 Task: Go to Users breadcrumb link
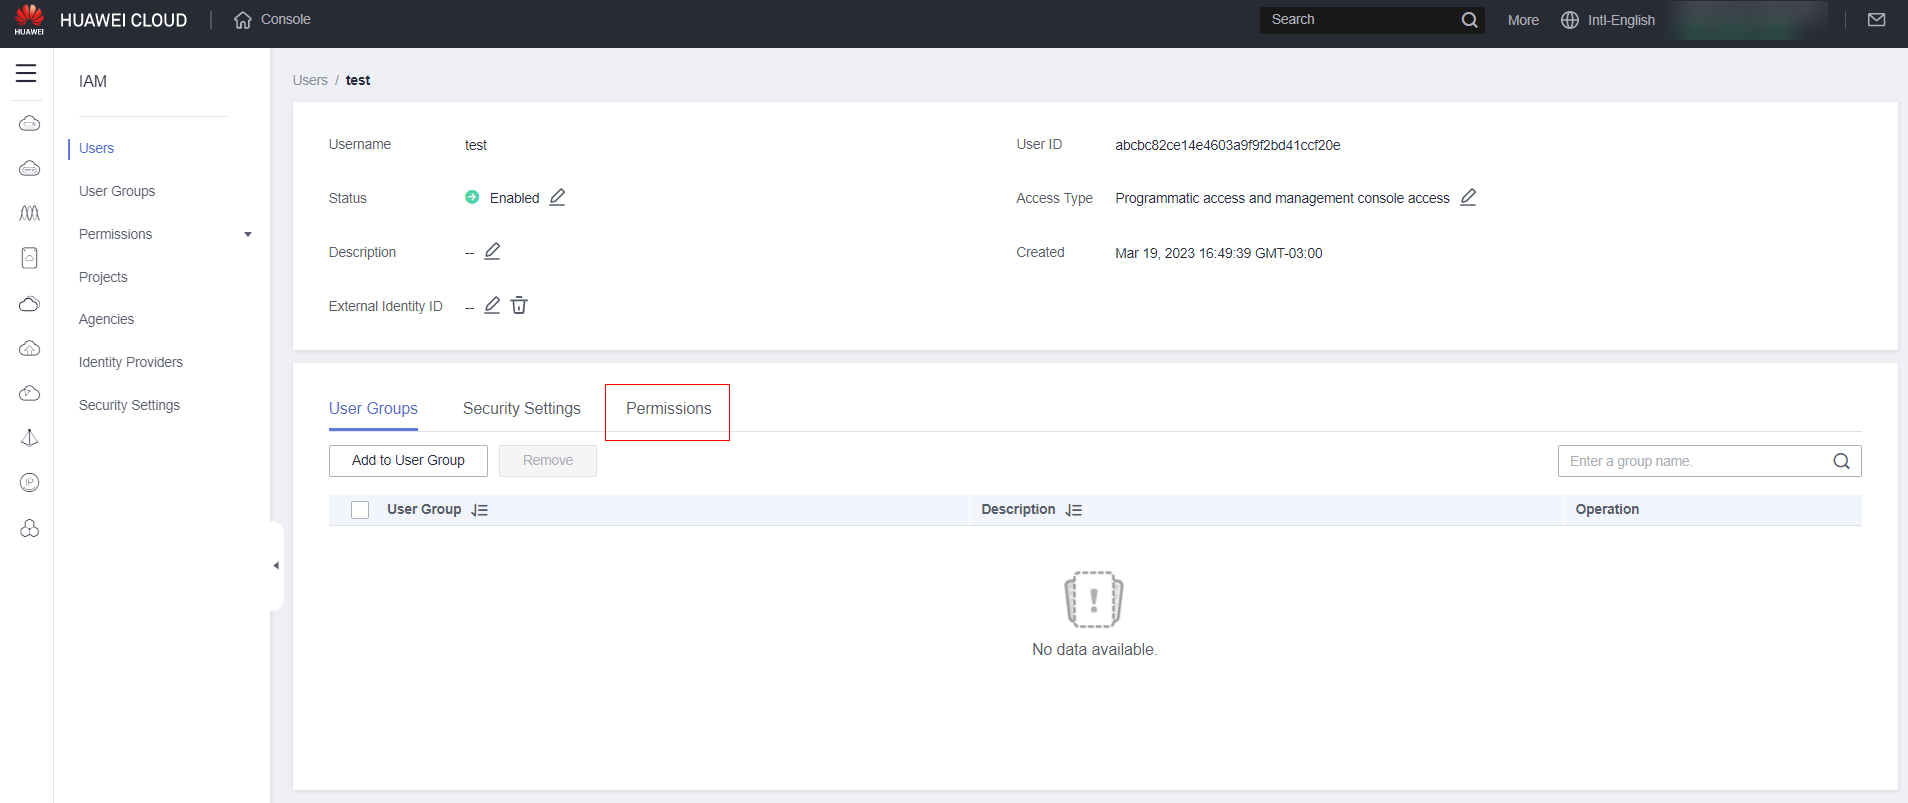pyautogui.click(x=310, y=81)
